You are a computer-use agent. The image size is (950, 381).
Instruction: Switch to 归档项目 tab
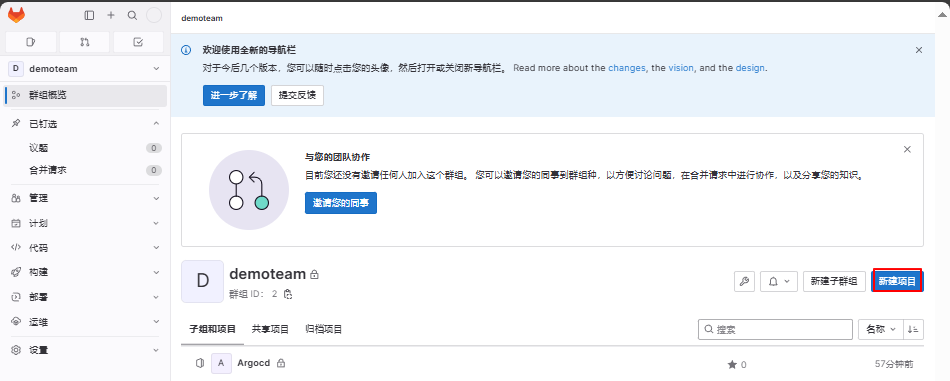coord(324,330)
